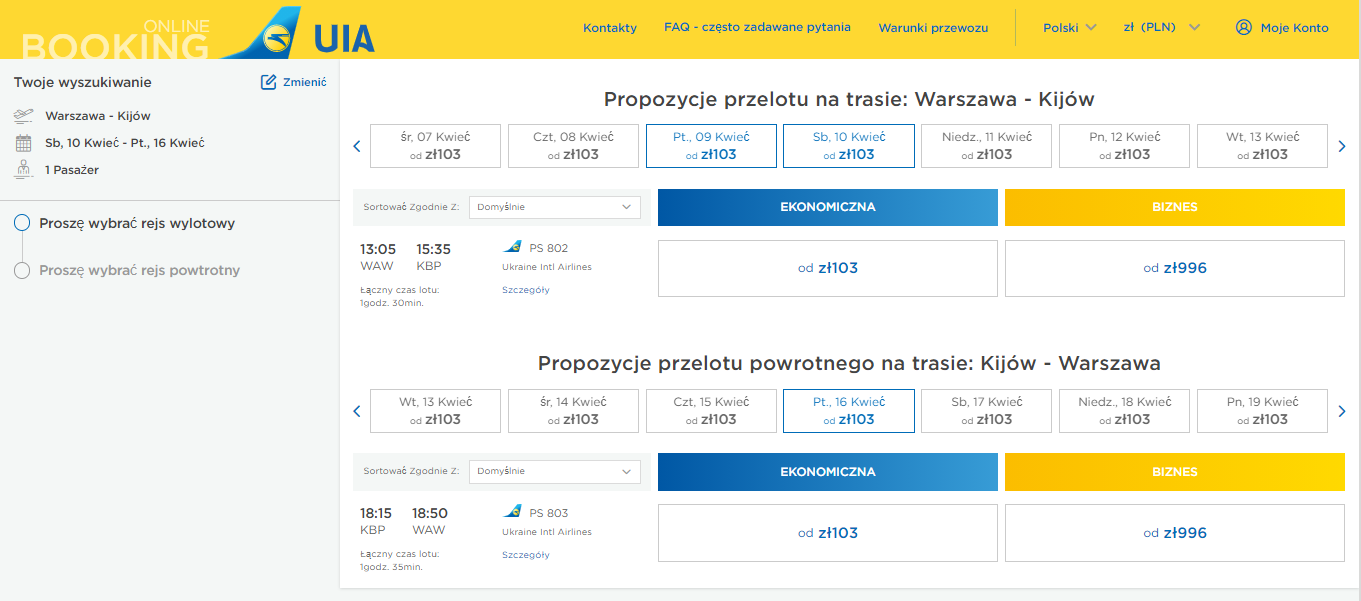Click the 1 Pasażer text
This screenshot has height=601, width=1361.
click(72, 170)
